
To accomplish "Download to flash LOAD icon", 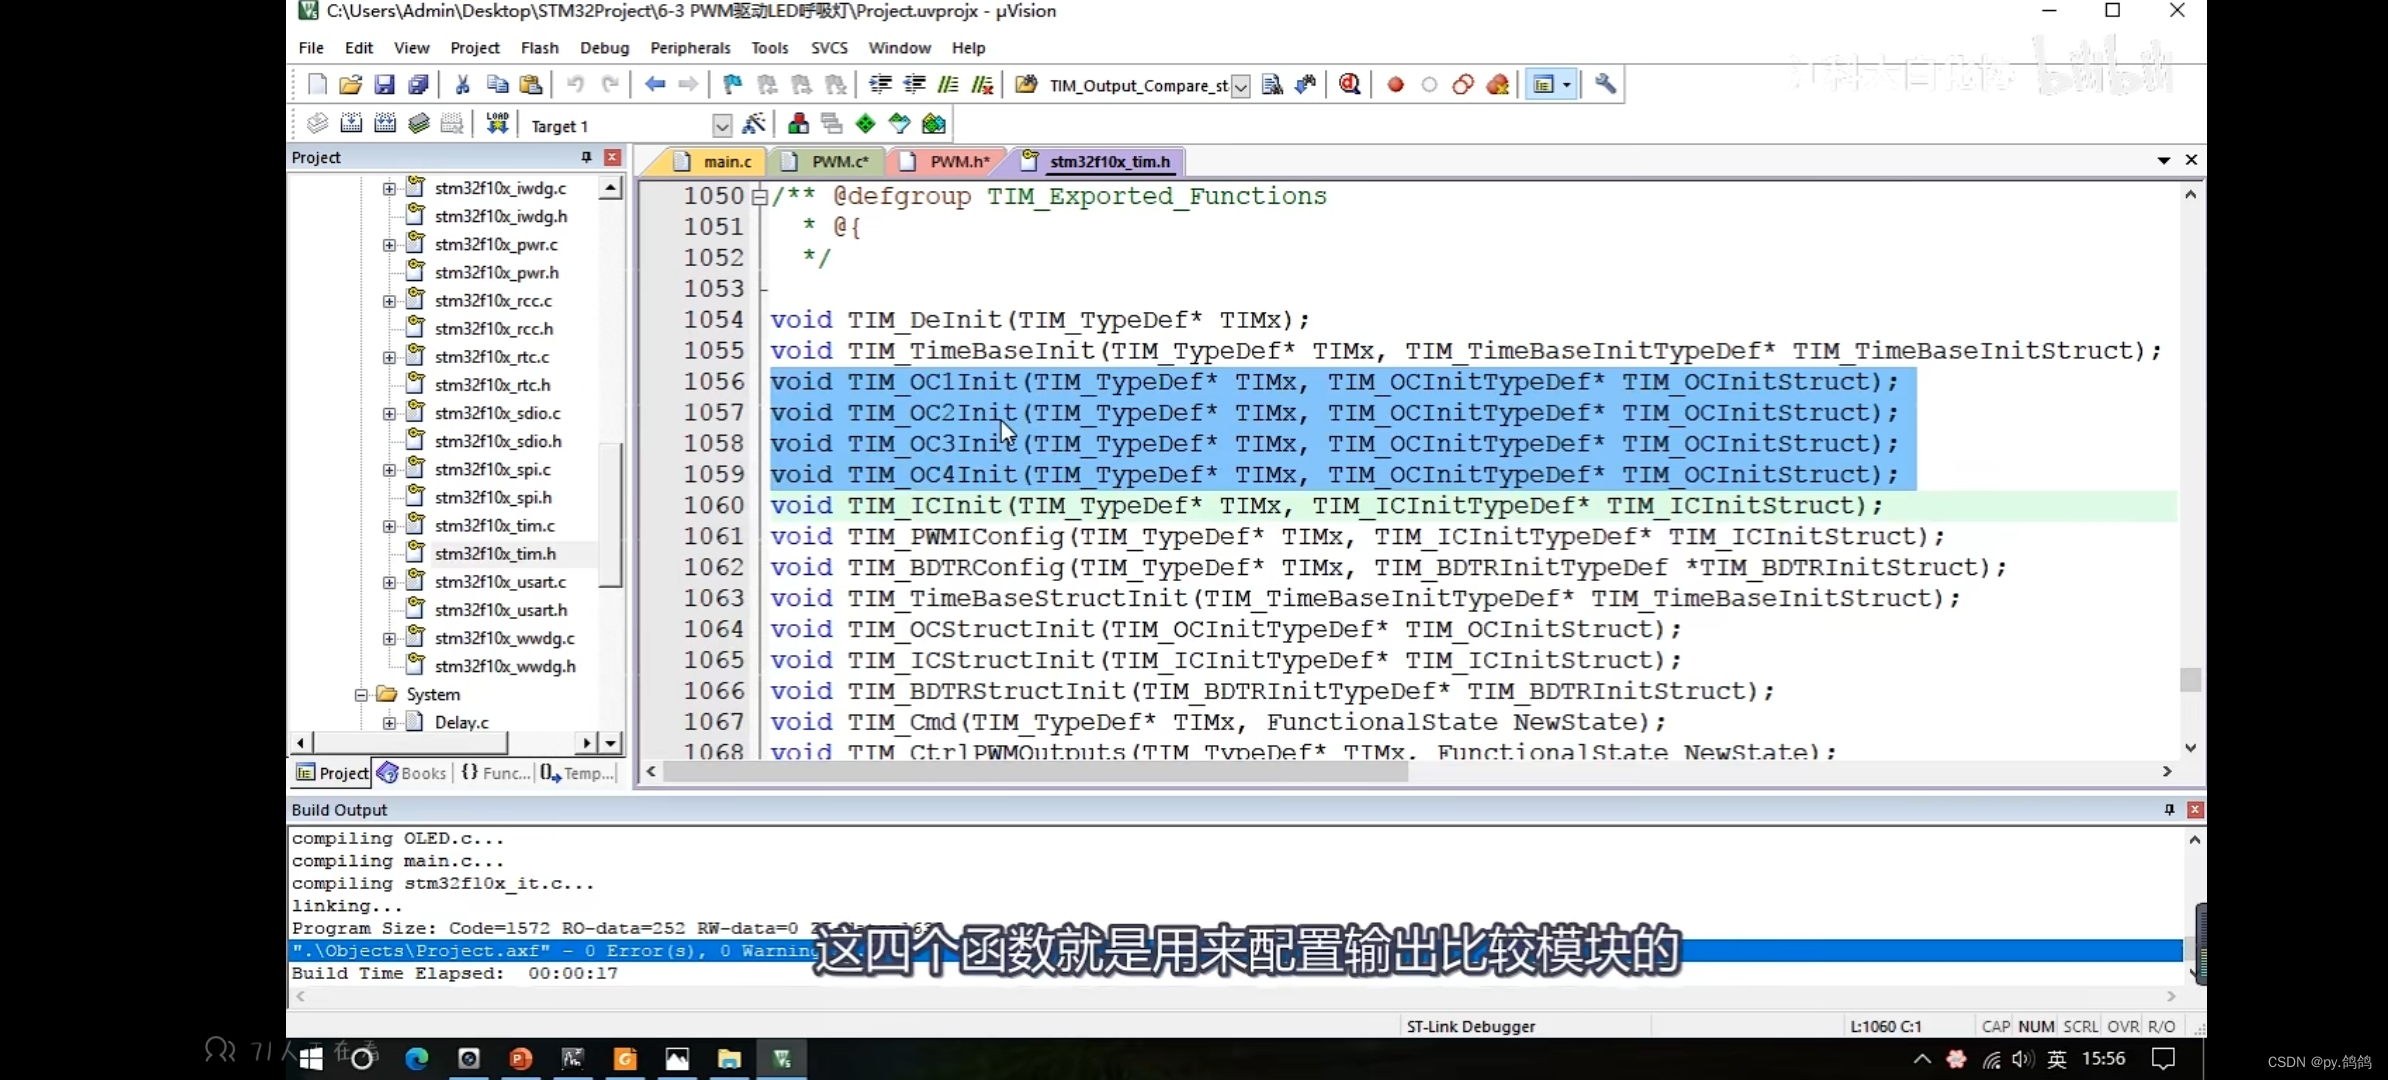I will click(497, 124).
